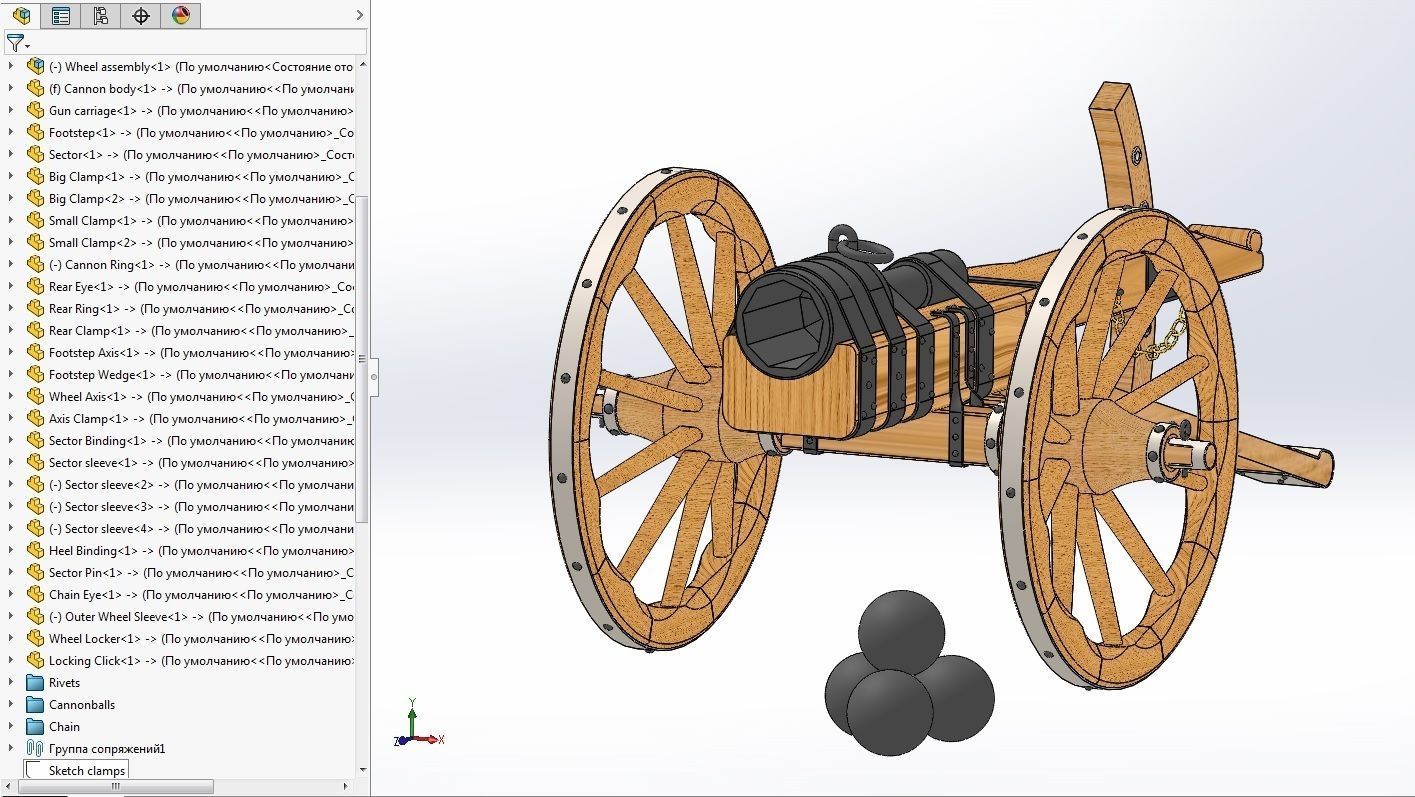
Task: Select the Cannon body<1> part icon
Action: click(35, 88)
